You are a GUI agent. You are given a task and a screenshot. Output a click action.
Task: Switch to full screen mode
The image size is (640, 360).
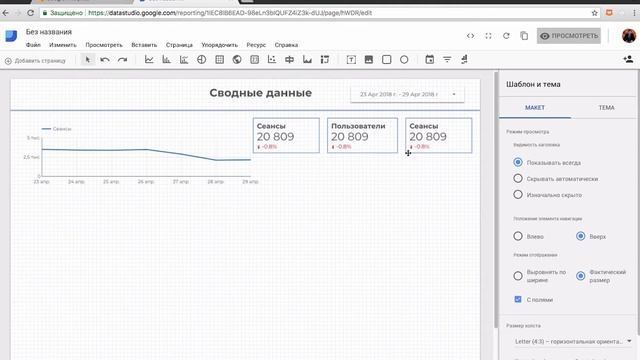point(488,36)
